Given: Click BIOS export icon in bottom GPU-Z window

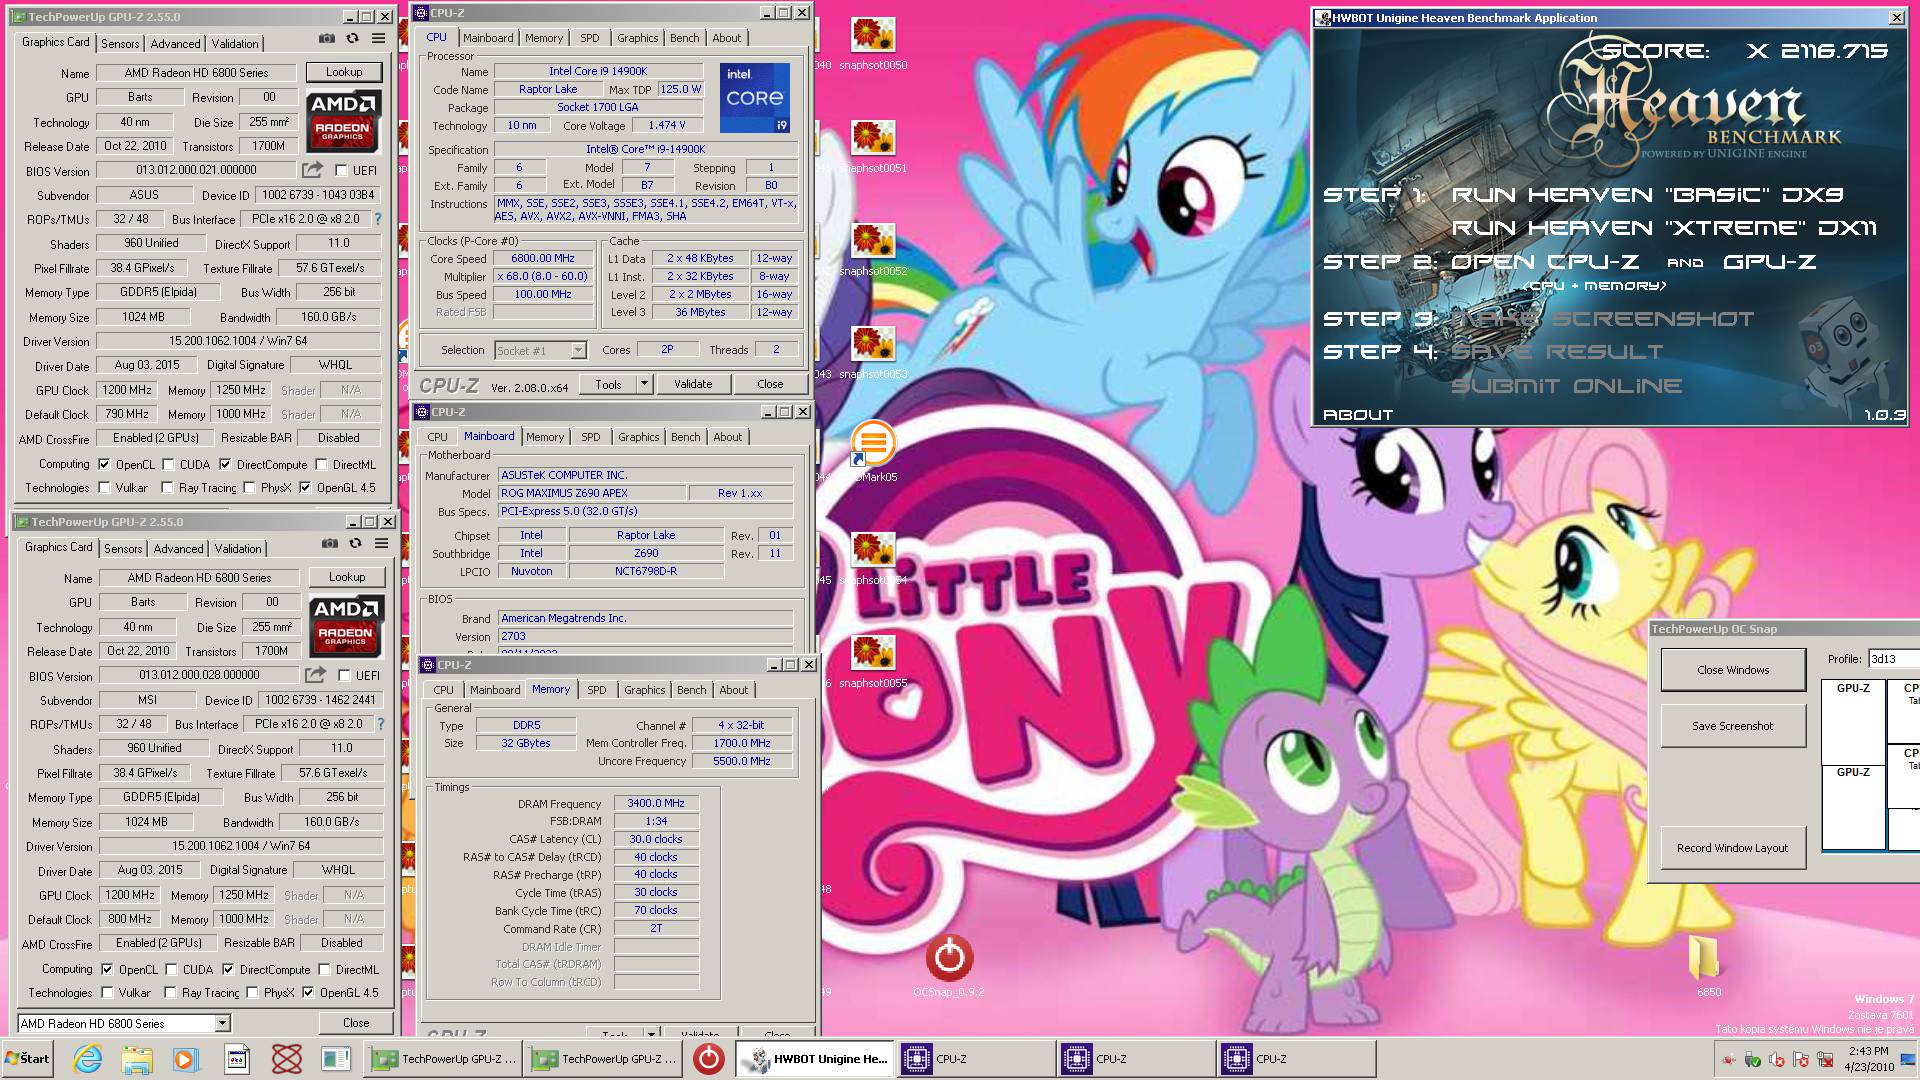Looking at the screenshot, I should 316,675.
